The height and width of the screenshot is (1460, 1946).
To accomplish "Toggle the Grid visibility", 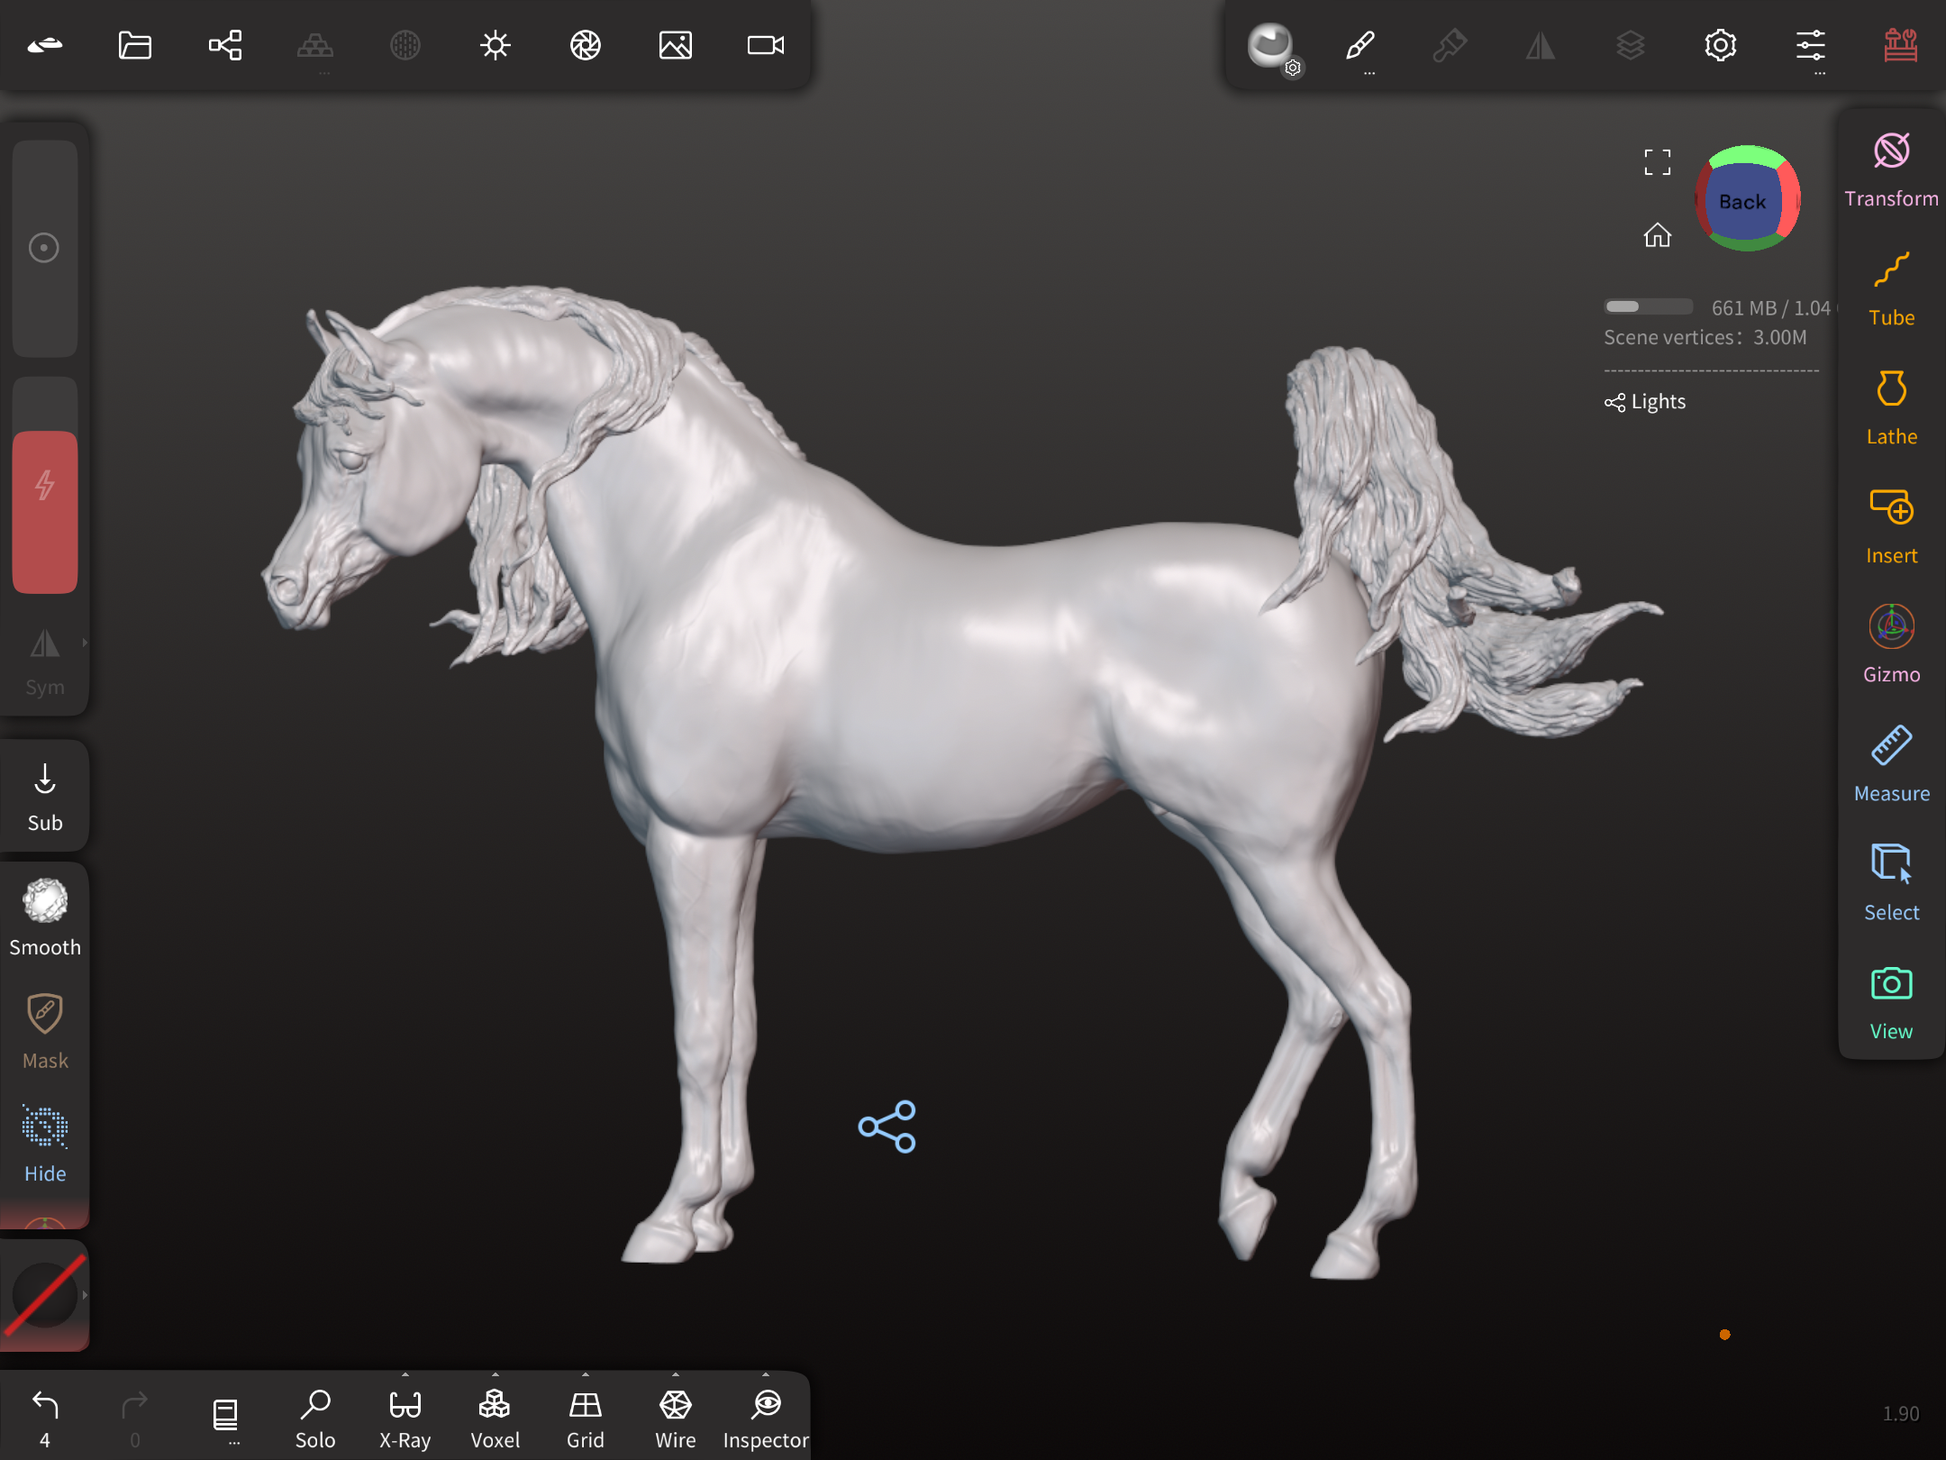I will click(x=585, y=1417).
